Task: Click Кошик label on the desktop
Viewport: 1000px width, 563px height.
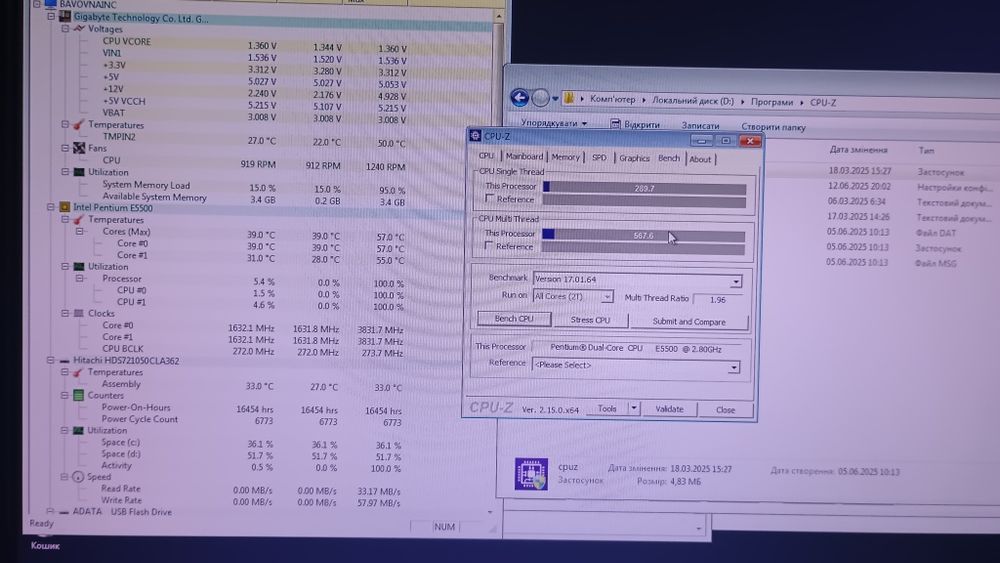Action: click(45, 546)
